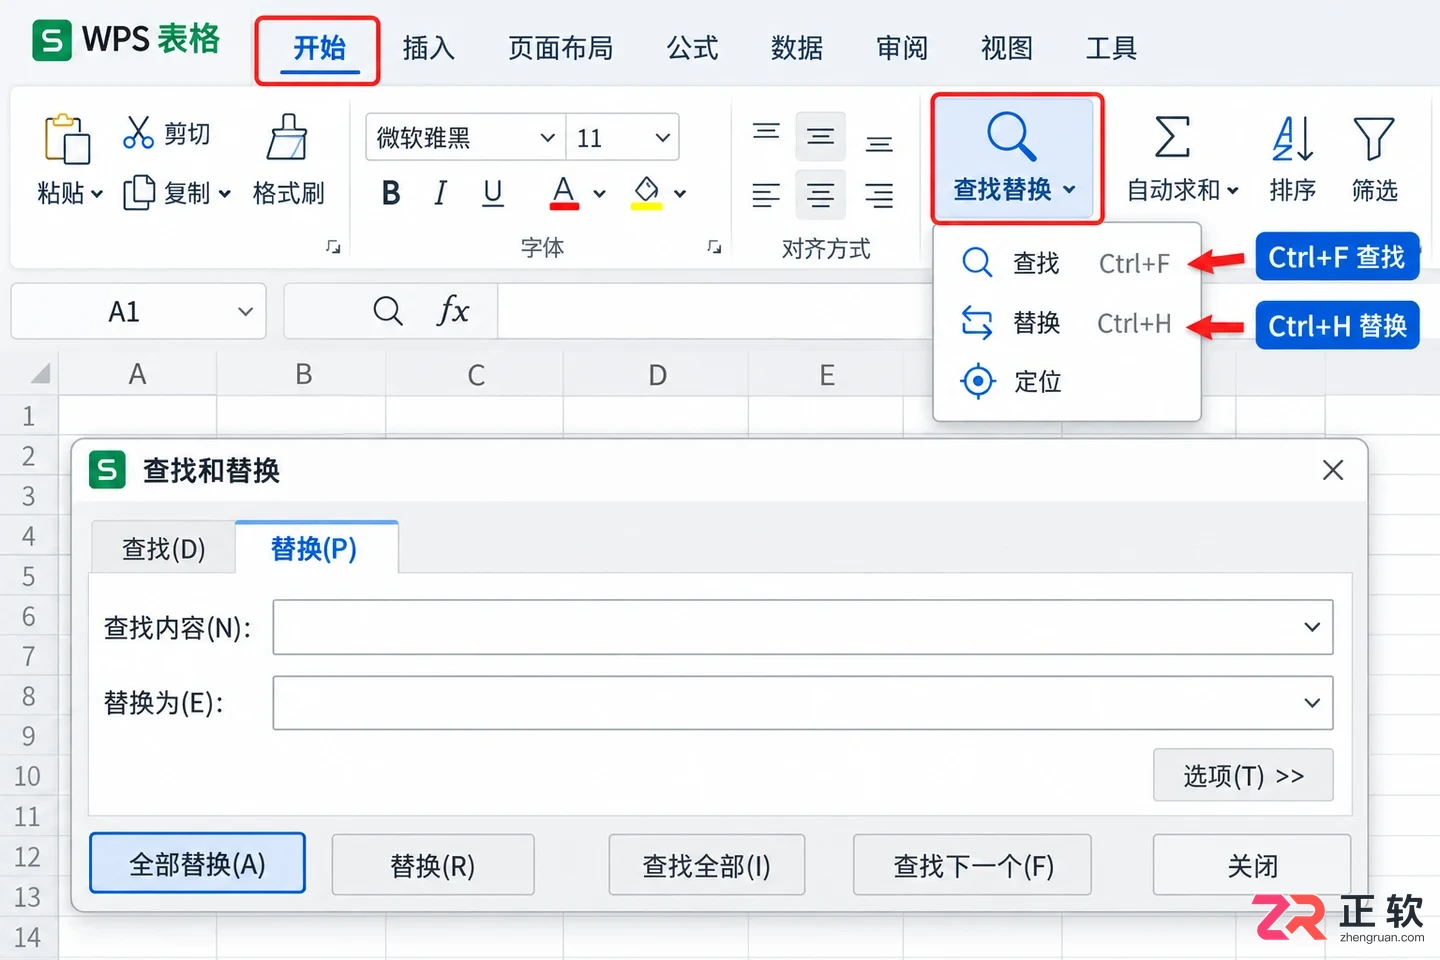Select the Cut scissors tool
The width and height of the screenshot is (1440, 960).
tap(138, 133)
